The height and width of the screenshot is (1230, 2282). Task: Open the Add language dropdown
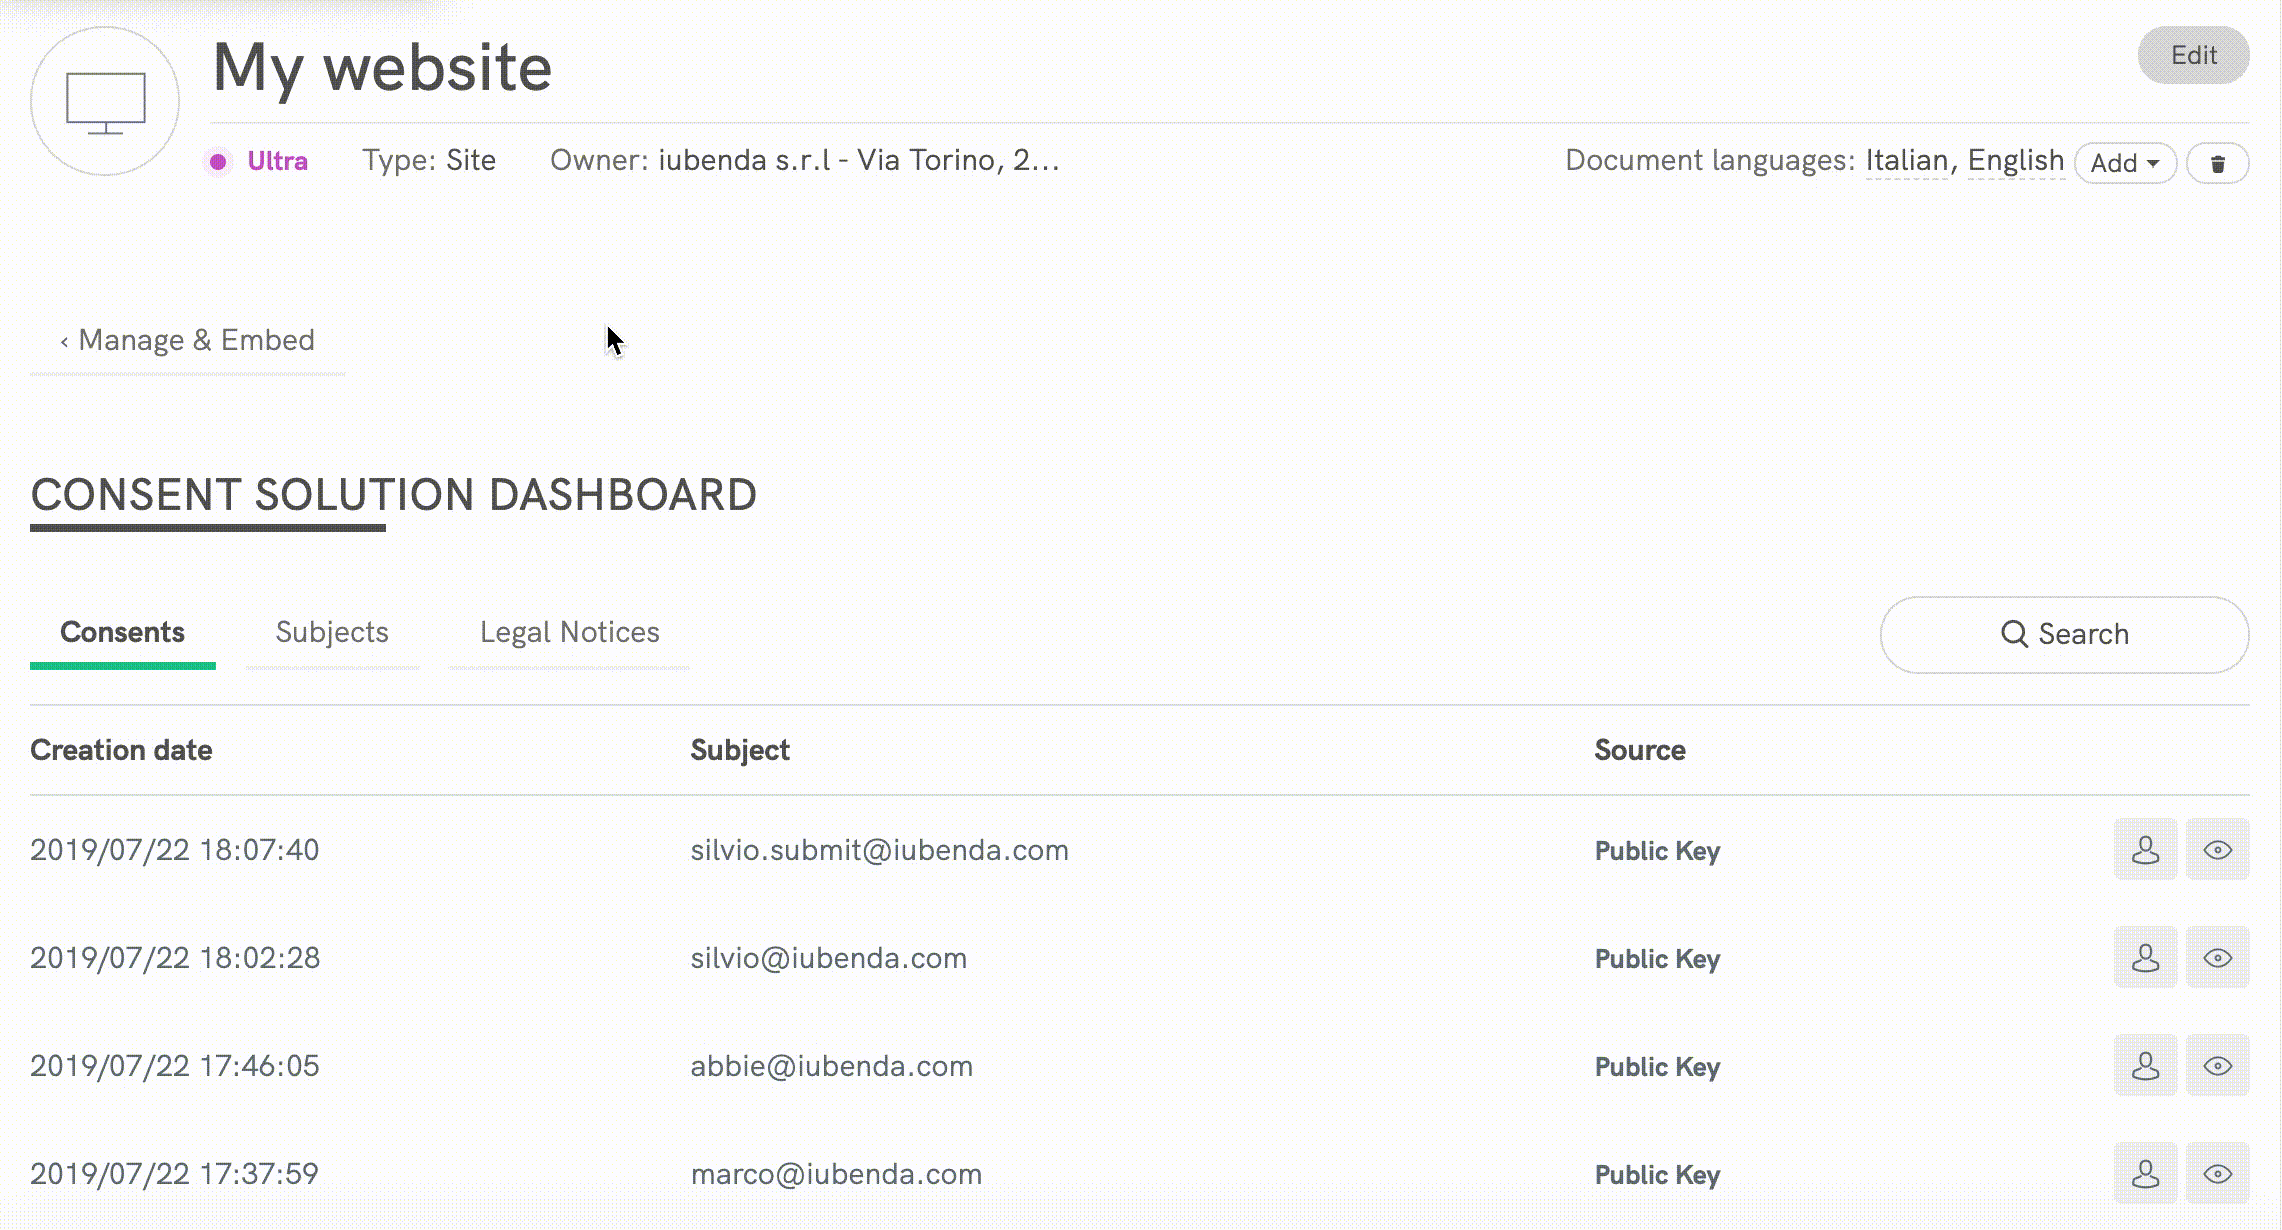2125,163
